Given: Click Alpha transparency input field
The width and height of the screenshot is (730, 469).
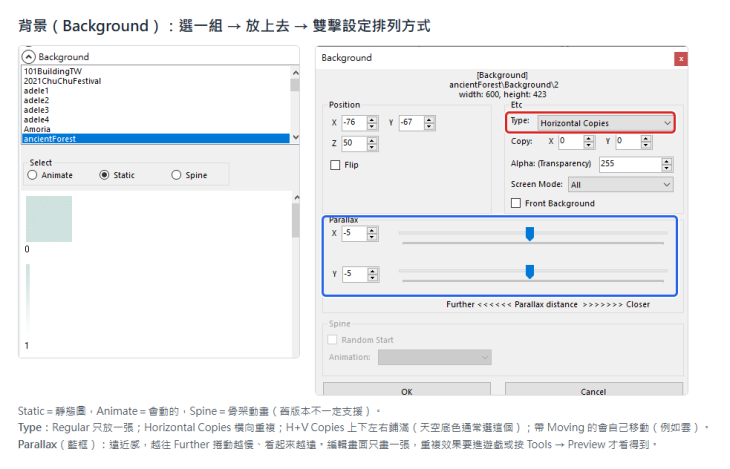Looking at the screenshot, I should [x=630, y=164].
